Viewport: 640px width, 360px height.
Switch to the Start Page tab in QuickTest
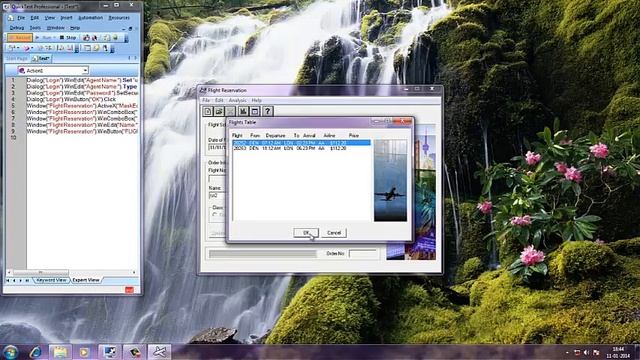17,59
